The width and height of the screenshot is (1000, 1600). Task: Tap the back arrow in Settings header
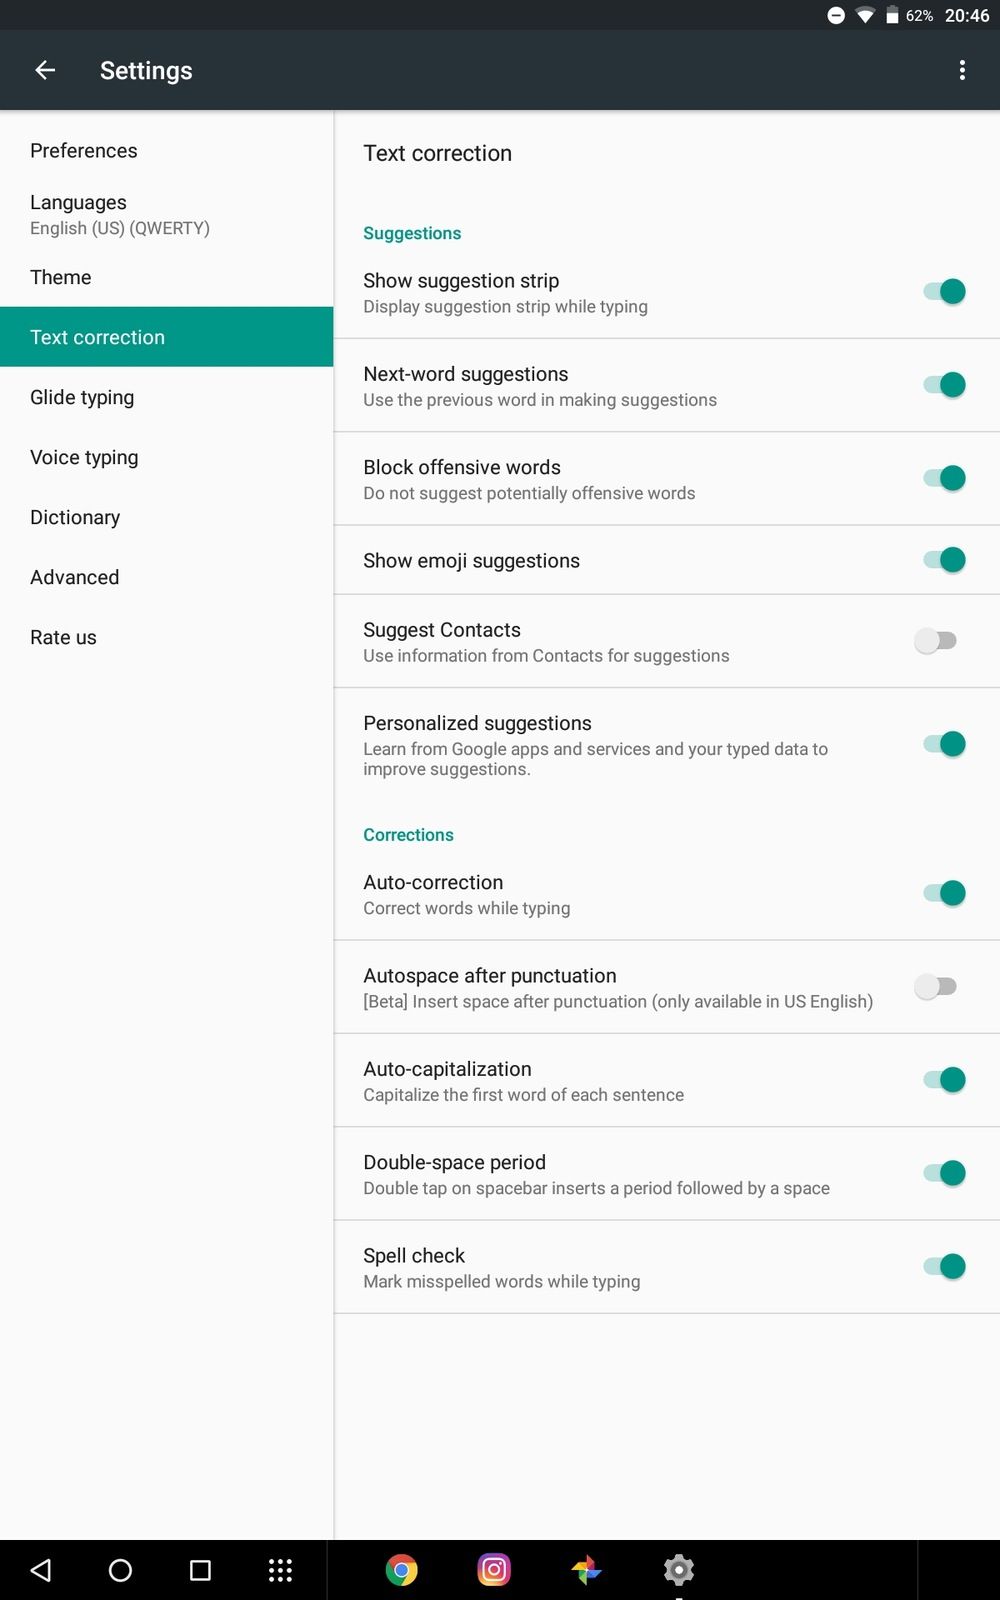coord(45,70)
